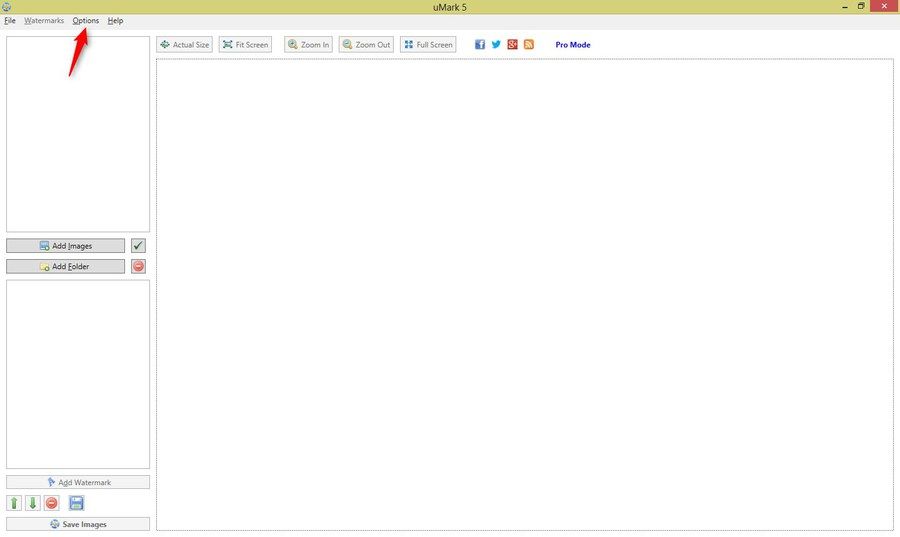Move watermark down with green down arrow
Screen dimensions: 900x537
[33, 503]
